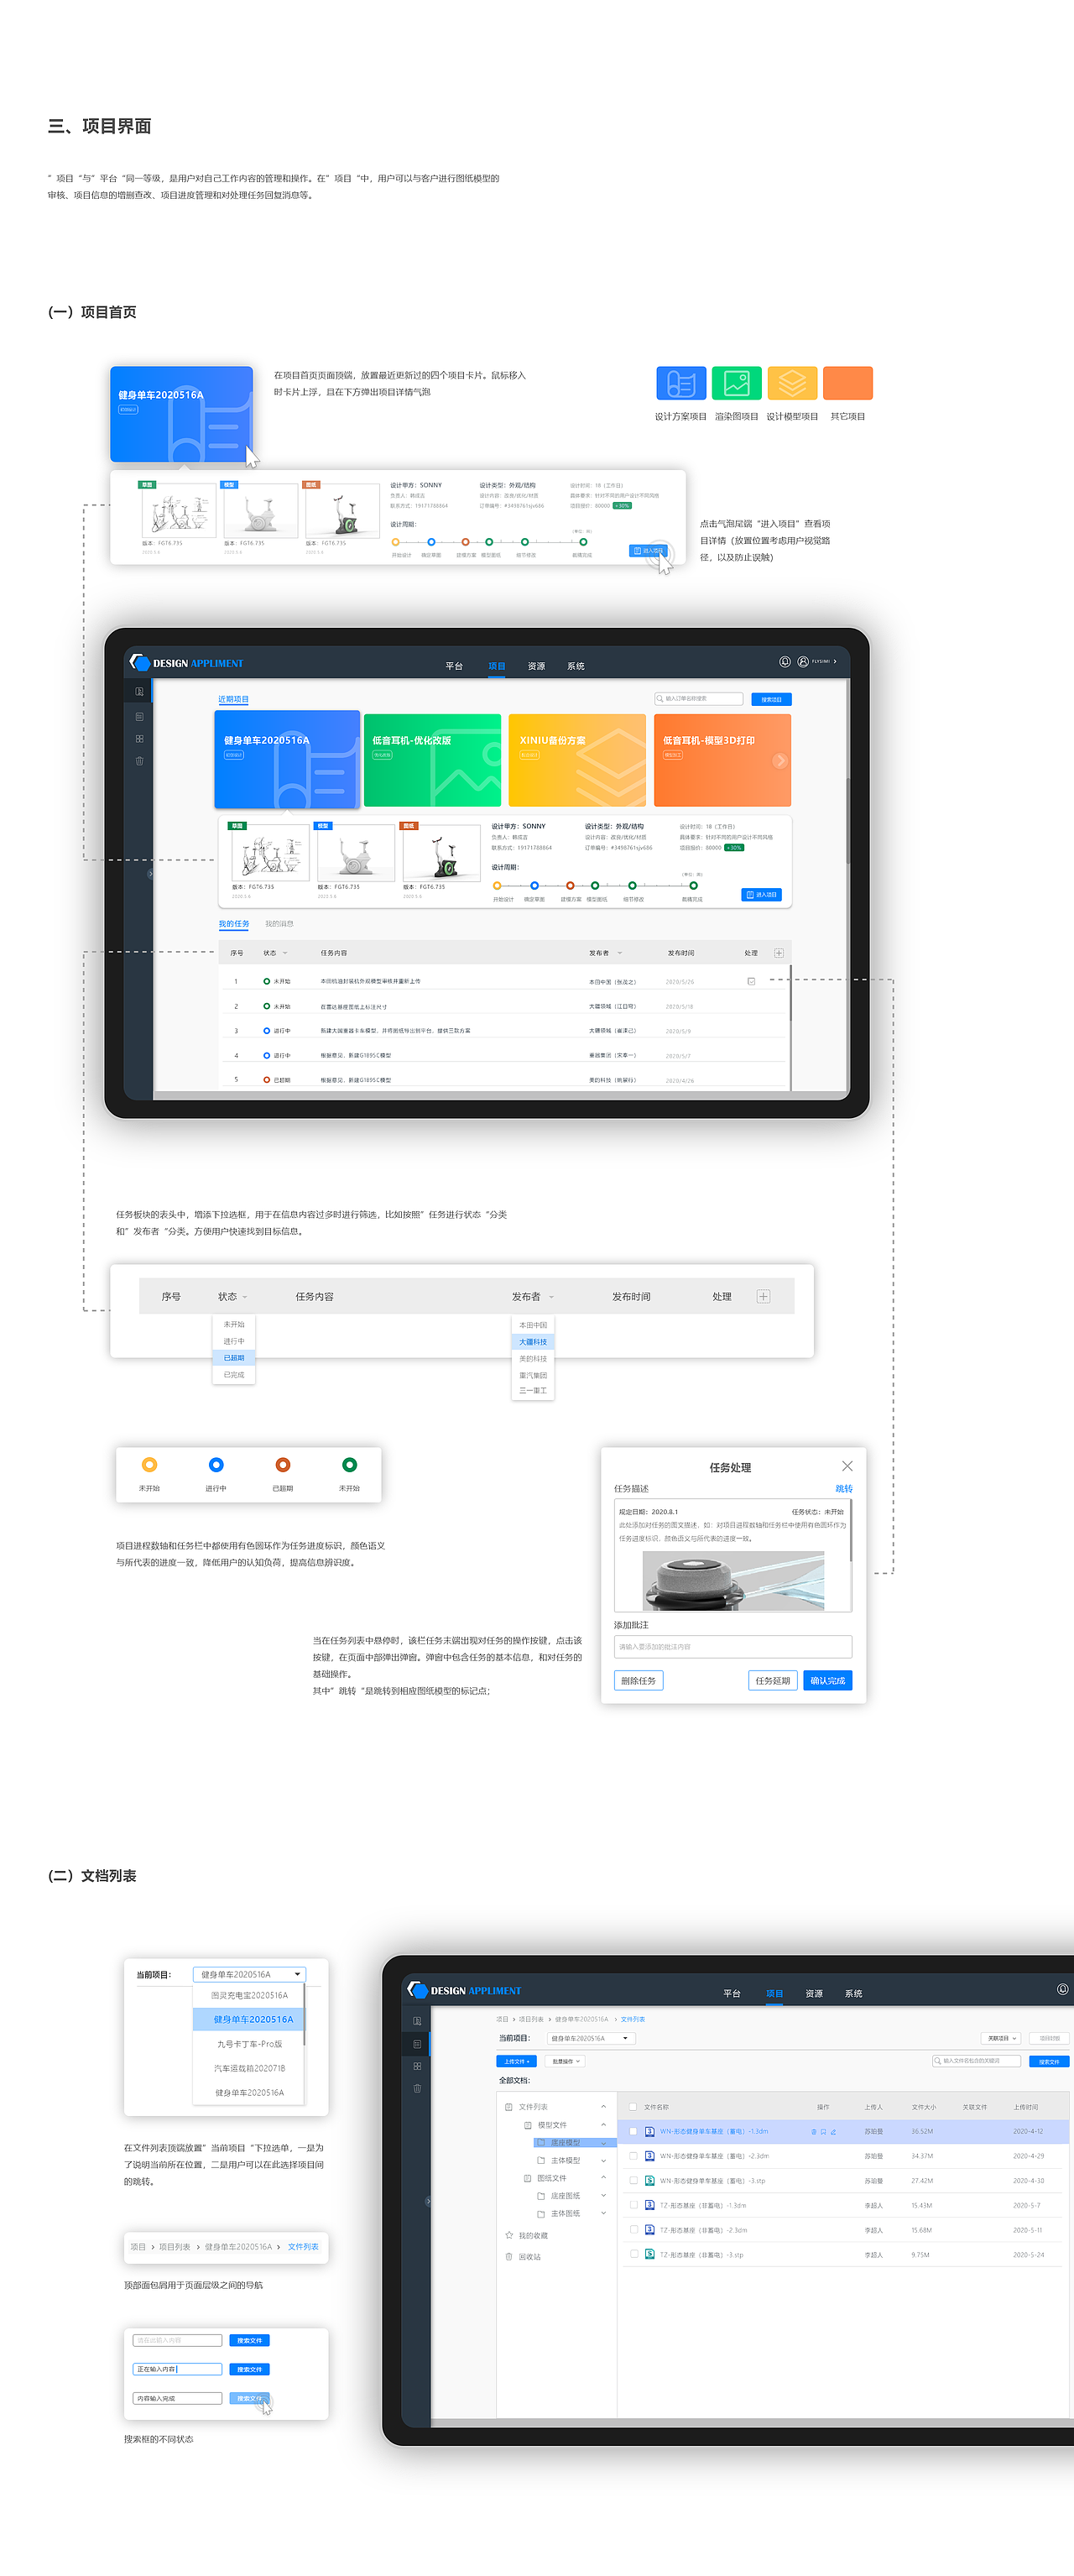
Task: Click the task handle icon in task row 1
Action: coord(751,981)
